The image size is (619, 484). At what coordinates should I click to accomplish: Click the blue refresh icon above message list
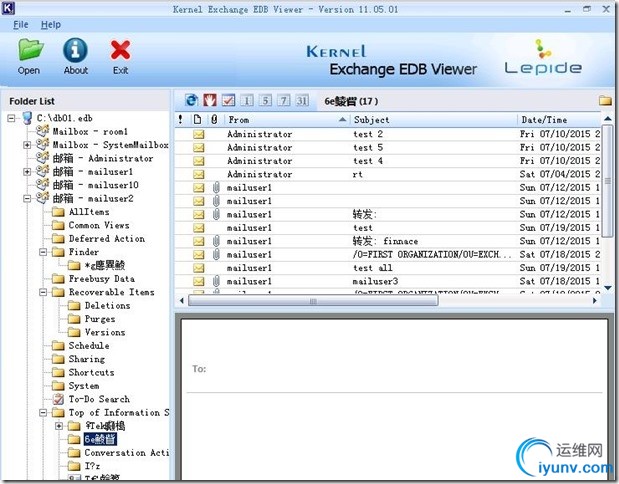coord(192,100)
